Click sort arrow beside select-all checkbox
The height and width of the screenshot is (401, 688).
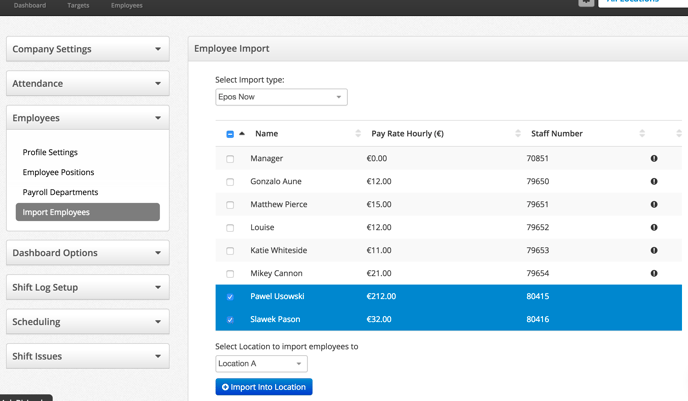point(242,133)
